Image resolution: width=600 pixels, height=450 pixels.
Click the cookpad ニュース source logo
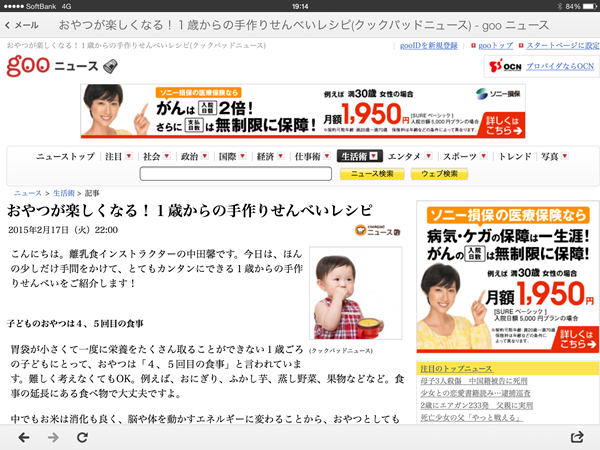pyautogui.click(x=377, y=230)
